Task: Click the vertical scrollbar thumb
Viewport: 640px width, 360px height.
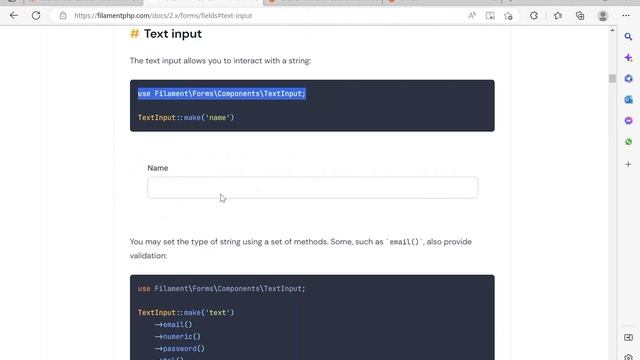Action: [612, 78]
